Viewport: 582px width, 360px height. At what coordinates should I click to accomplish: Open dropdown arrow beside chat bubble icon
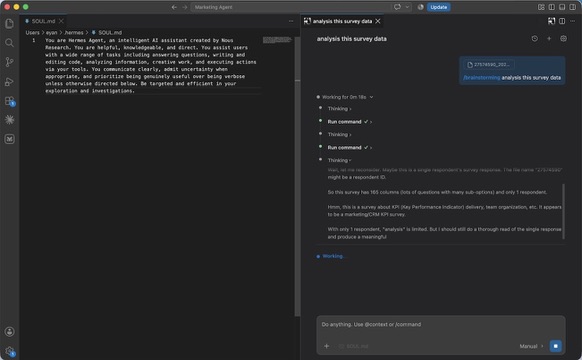407,7
